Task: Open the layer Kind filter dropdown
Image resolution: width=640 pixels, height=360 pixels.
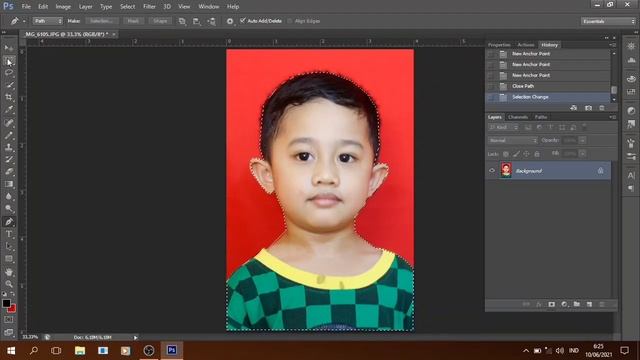Action: (x=503, y=127)
